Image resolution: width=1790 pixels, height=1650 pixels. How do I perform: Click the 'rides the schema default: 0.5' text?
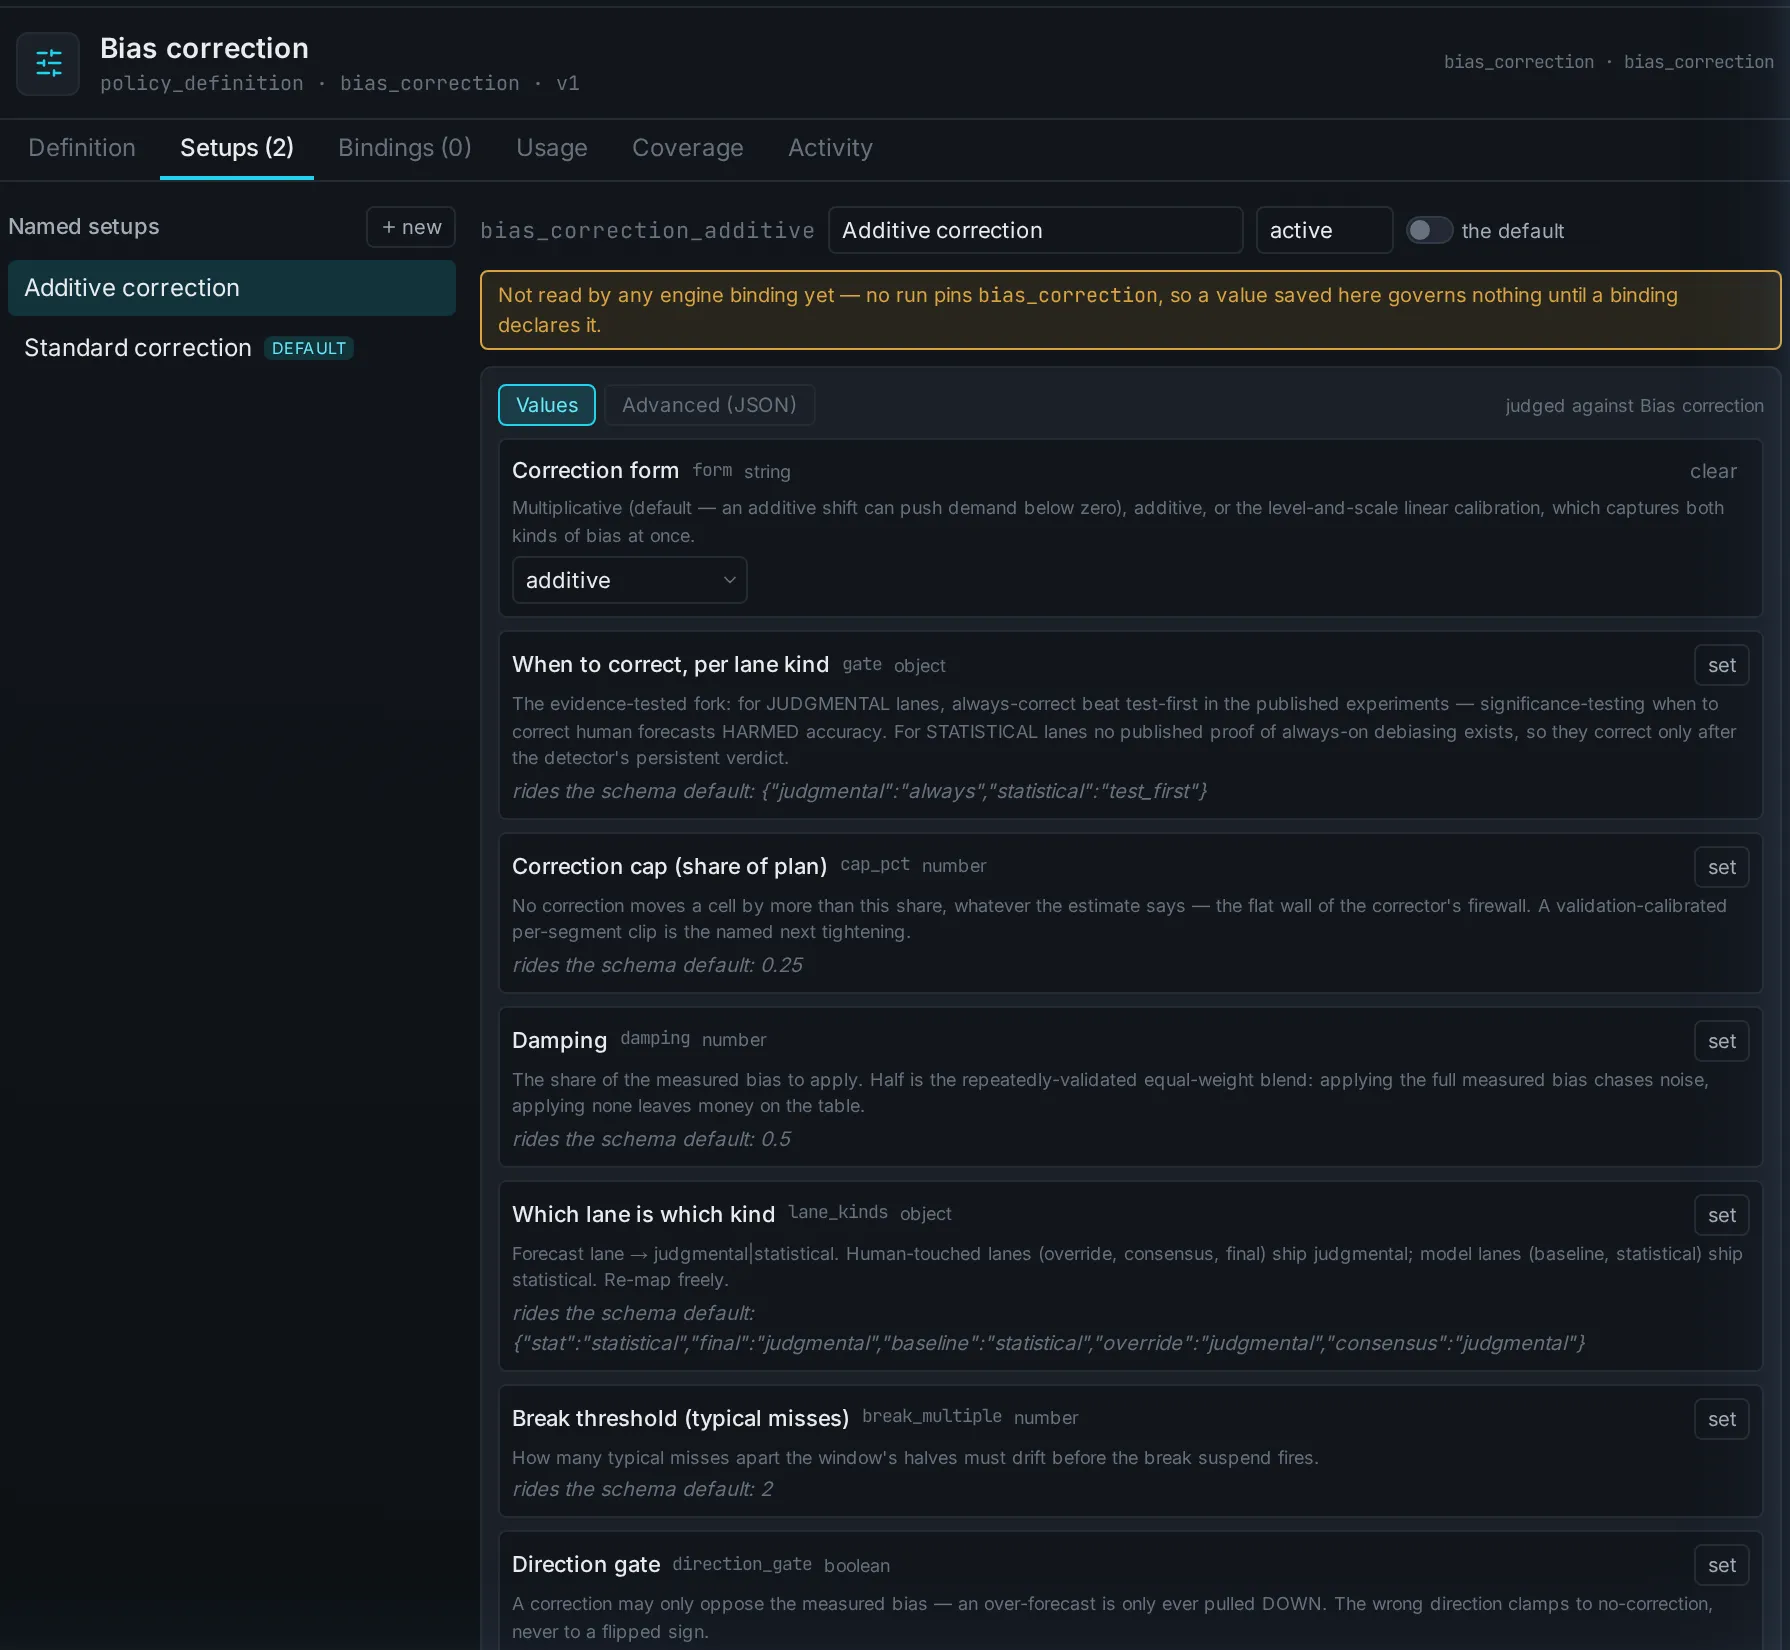tap(651, 1139)
